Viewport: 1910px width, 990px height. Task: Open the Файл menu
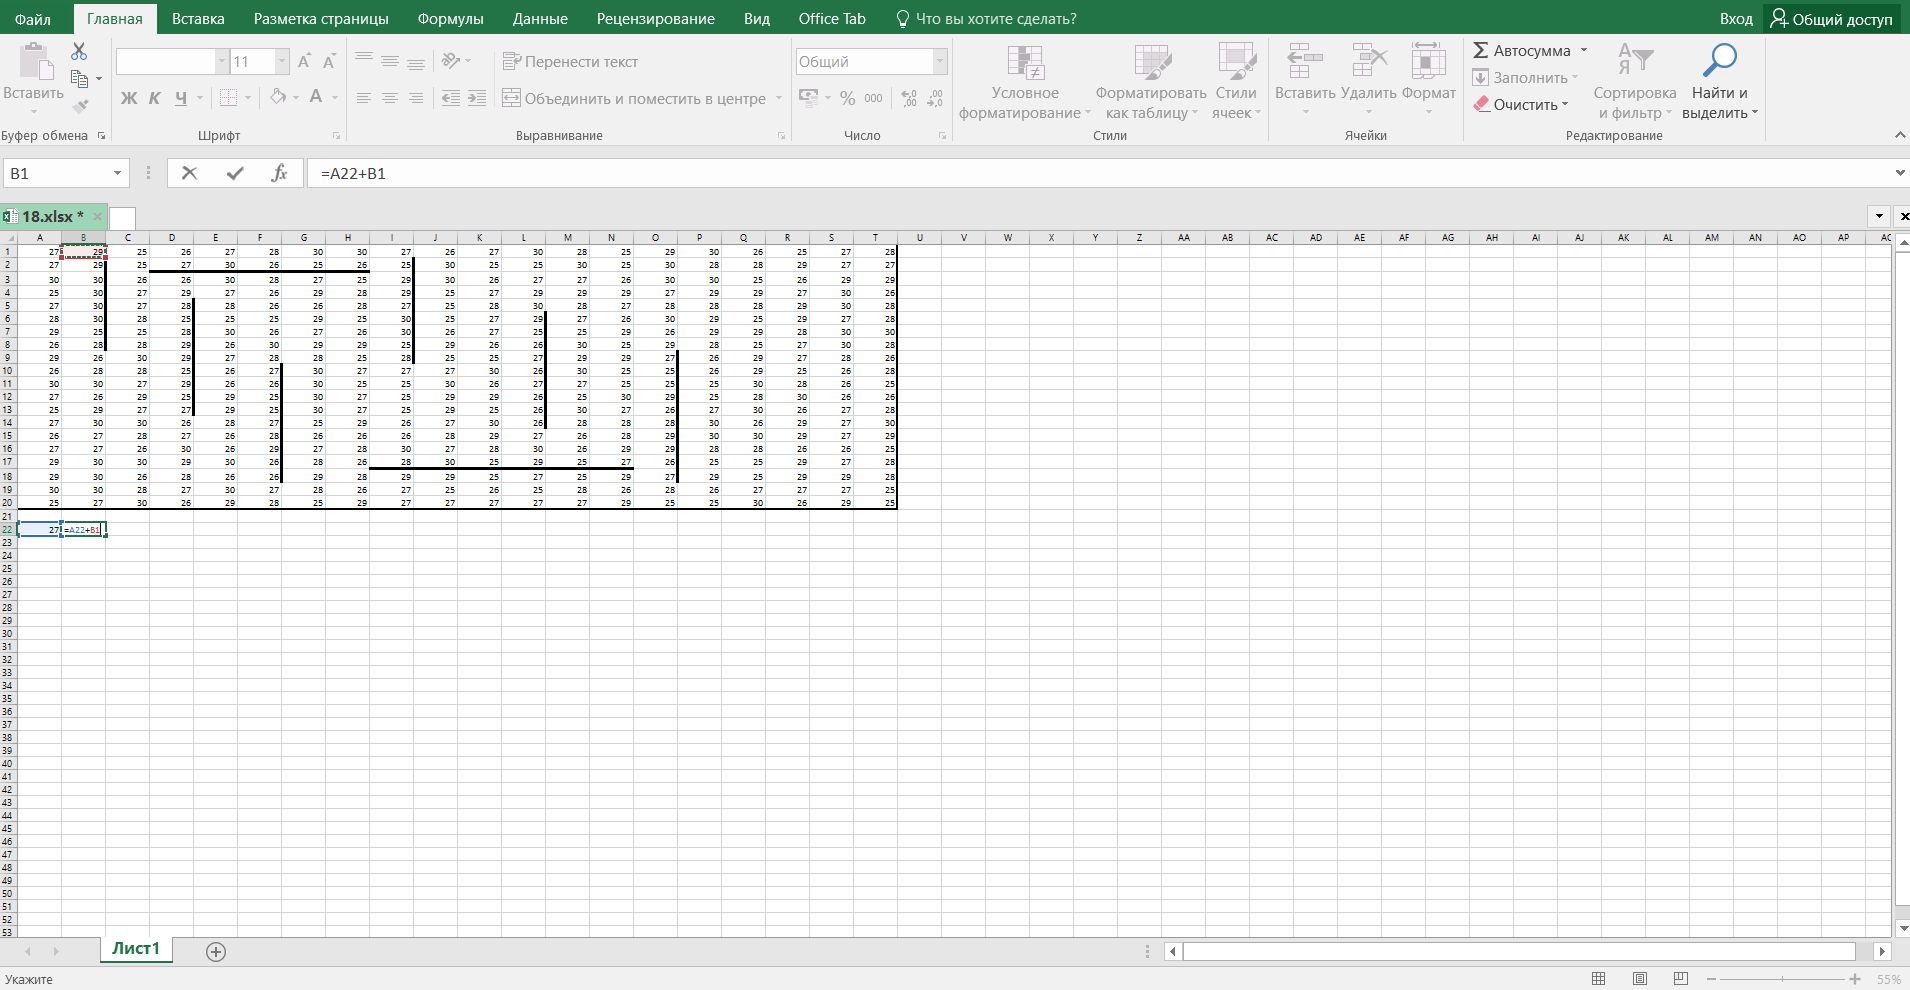pyautogui.click(x=33, y=18)
